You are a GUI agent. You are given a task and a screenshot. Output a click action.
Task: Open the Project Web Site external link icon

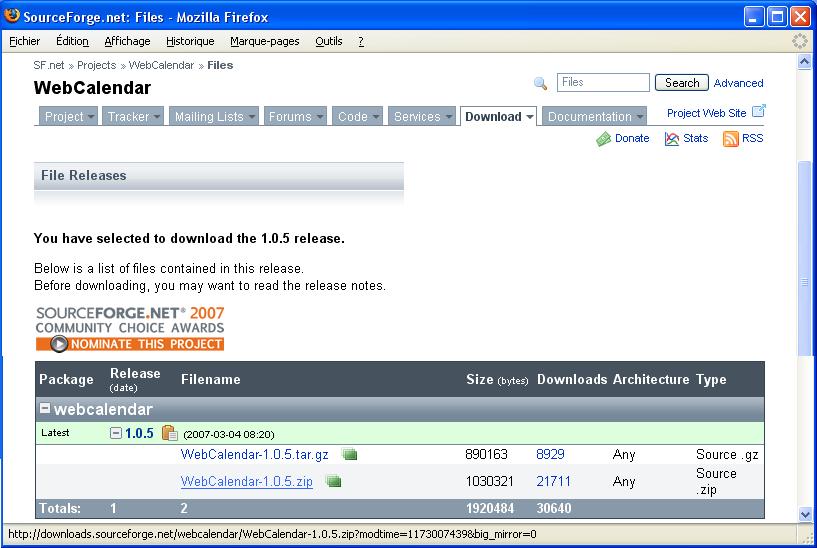point(759,111)
